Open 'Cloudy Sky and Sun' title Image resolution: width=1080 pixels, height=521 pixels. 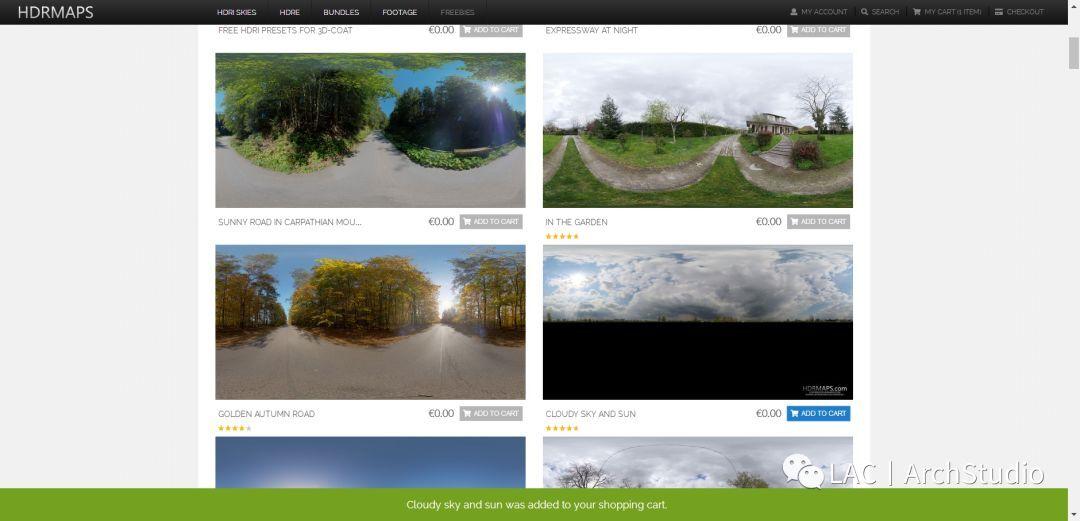coord(590,413)
